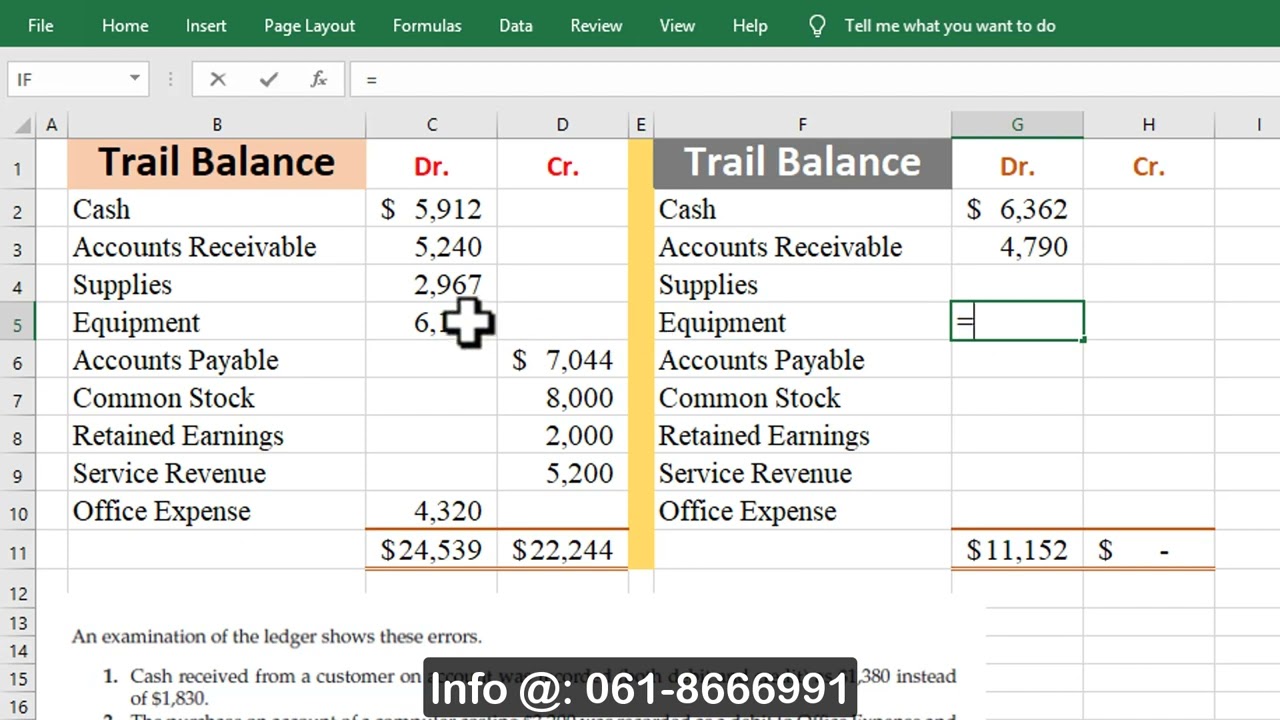Open the Formulas ribbon tab
Viewport: 1280px width, 720px height.
[x=427, y=26]
